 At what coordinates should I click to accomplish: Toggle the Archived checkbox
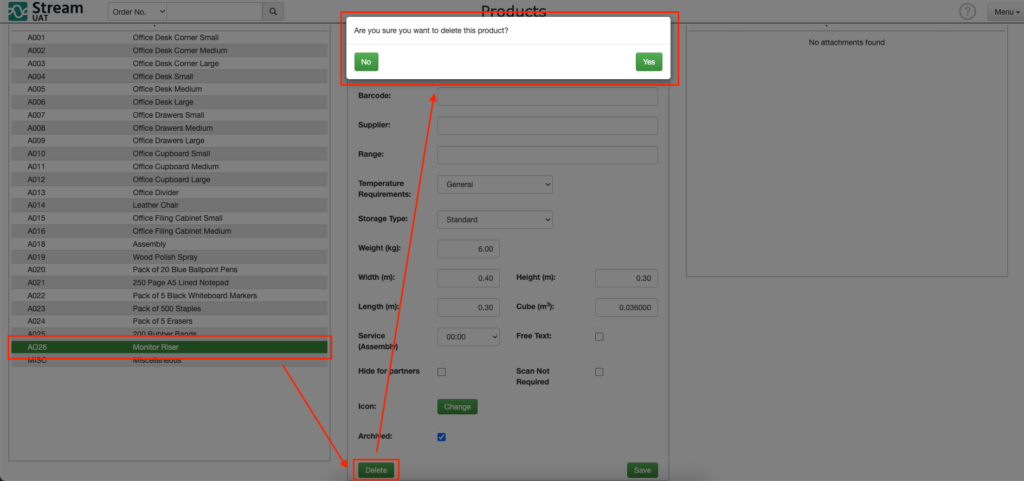[441, 437]
